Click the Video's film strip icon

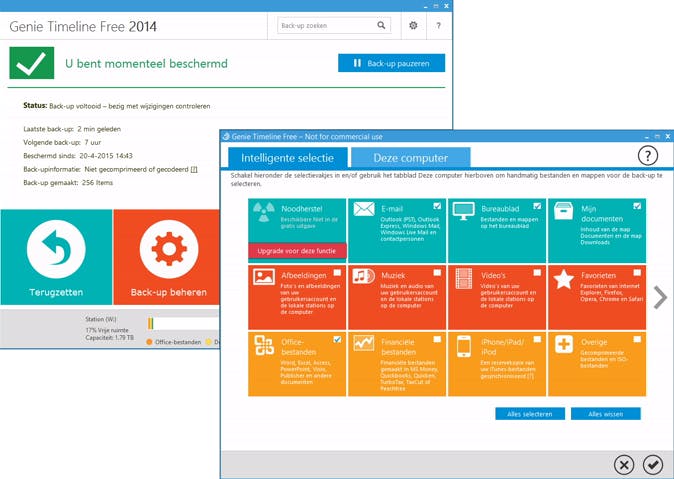[x=463, y=279]
